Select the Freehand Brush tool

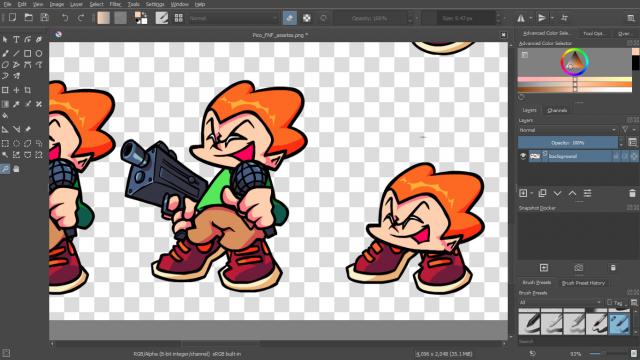tap(5, 53)
